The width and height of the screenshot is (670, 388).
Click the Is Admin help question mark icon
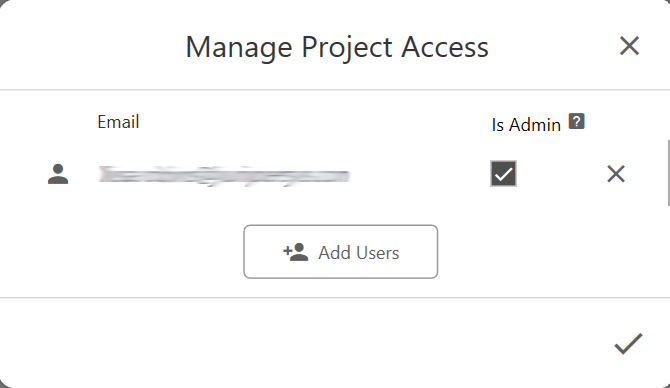pyautogui.click(x=576, y=121)
